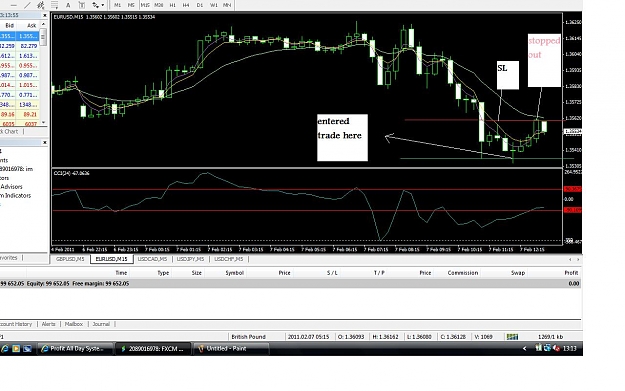Click the S / L column header
This screenshot has width=625, height=391.
point(332,273)
